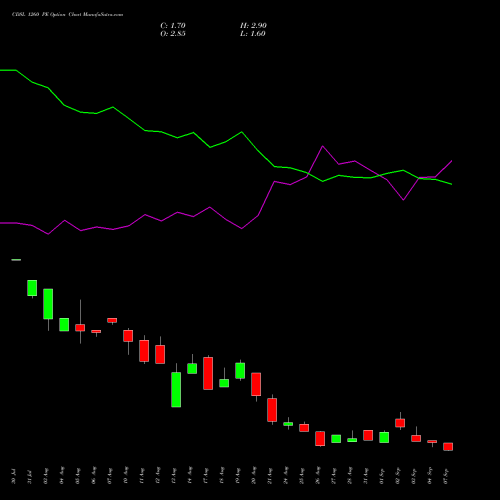The width and height of the screenshot is (500, 500).
Task: Click the green candle for 19 Aug
Action: coord(240,371)
